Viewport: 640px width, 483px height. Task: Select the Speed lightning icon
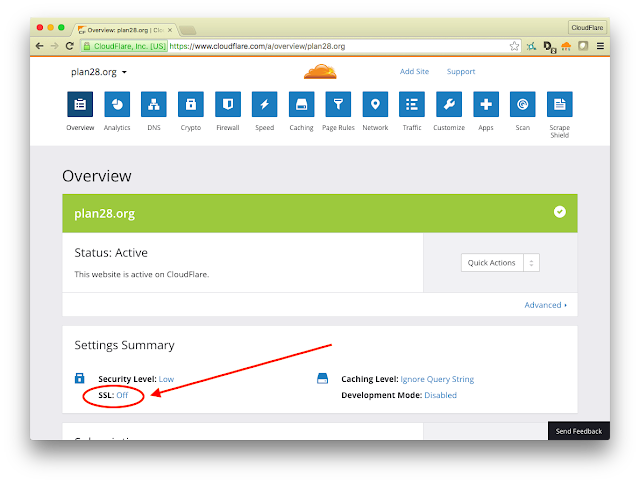[x=264, y=104]
